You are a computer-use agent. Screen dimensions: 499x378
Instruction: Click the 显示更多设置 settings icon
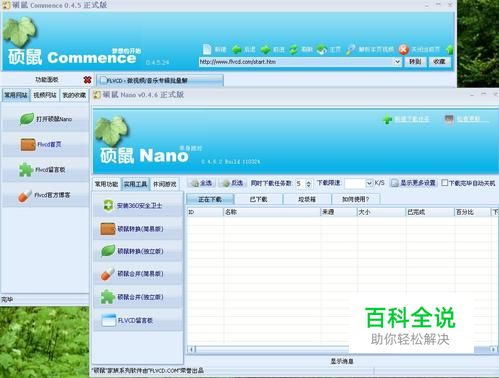click(395, 183)
